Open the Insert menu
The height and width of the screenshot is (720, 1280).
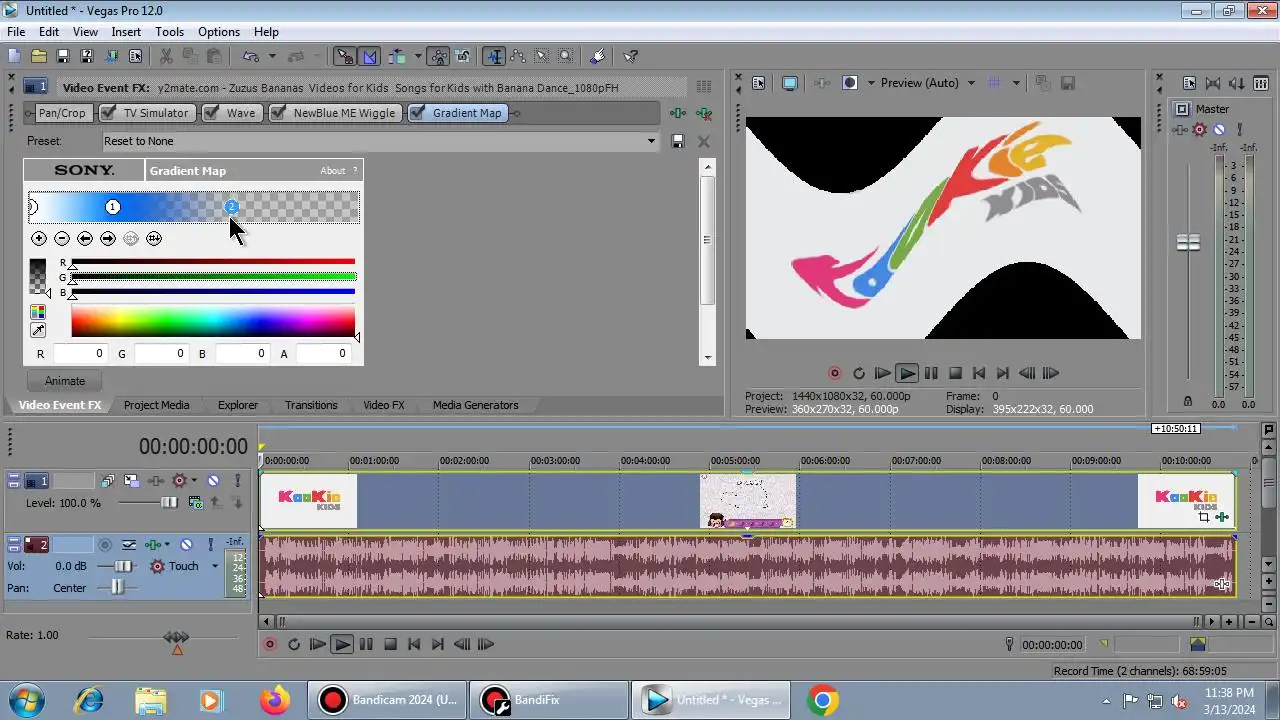[126, 32]
